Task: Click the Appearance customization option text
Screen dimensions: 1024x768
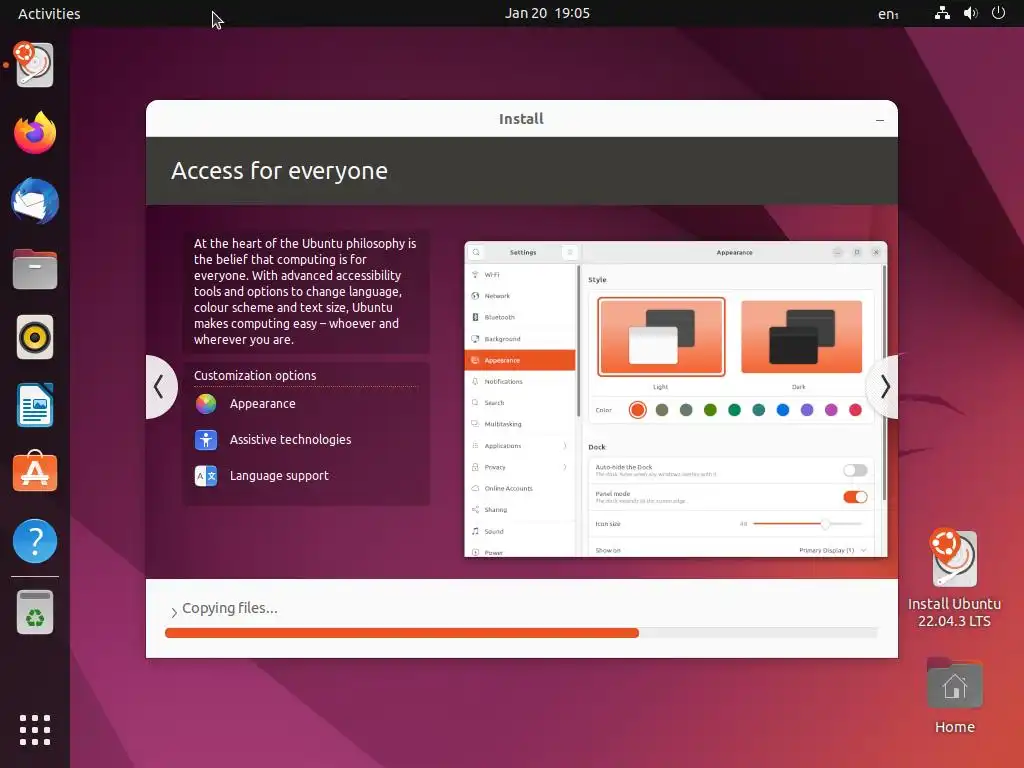Action: [263, 404]
